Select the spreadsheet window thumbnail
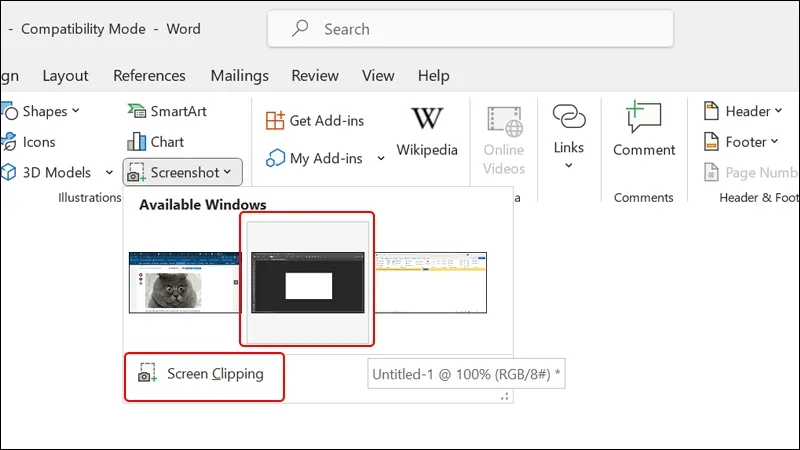Viewport: 800px width, 450px height. click(431, 282)
